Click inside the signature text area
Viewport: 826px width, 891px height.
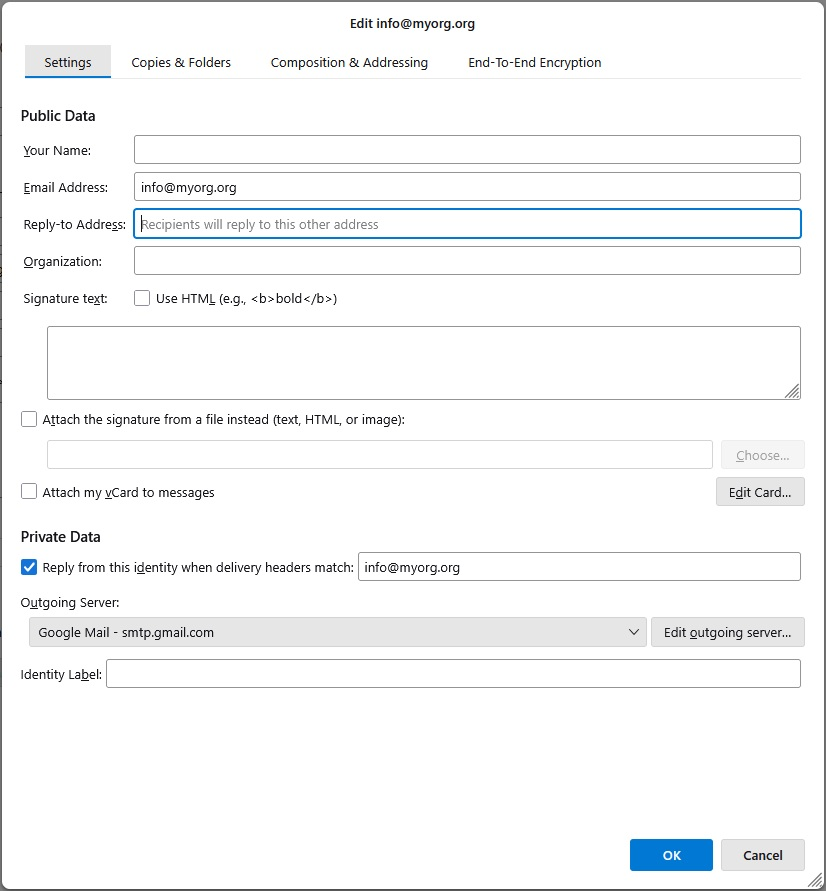pyautogui.click(x=423, y=363)
